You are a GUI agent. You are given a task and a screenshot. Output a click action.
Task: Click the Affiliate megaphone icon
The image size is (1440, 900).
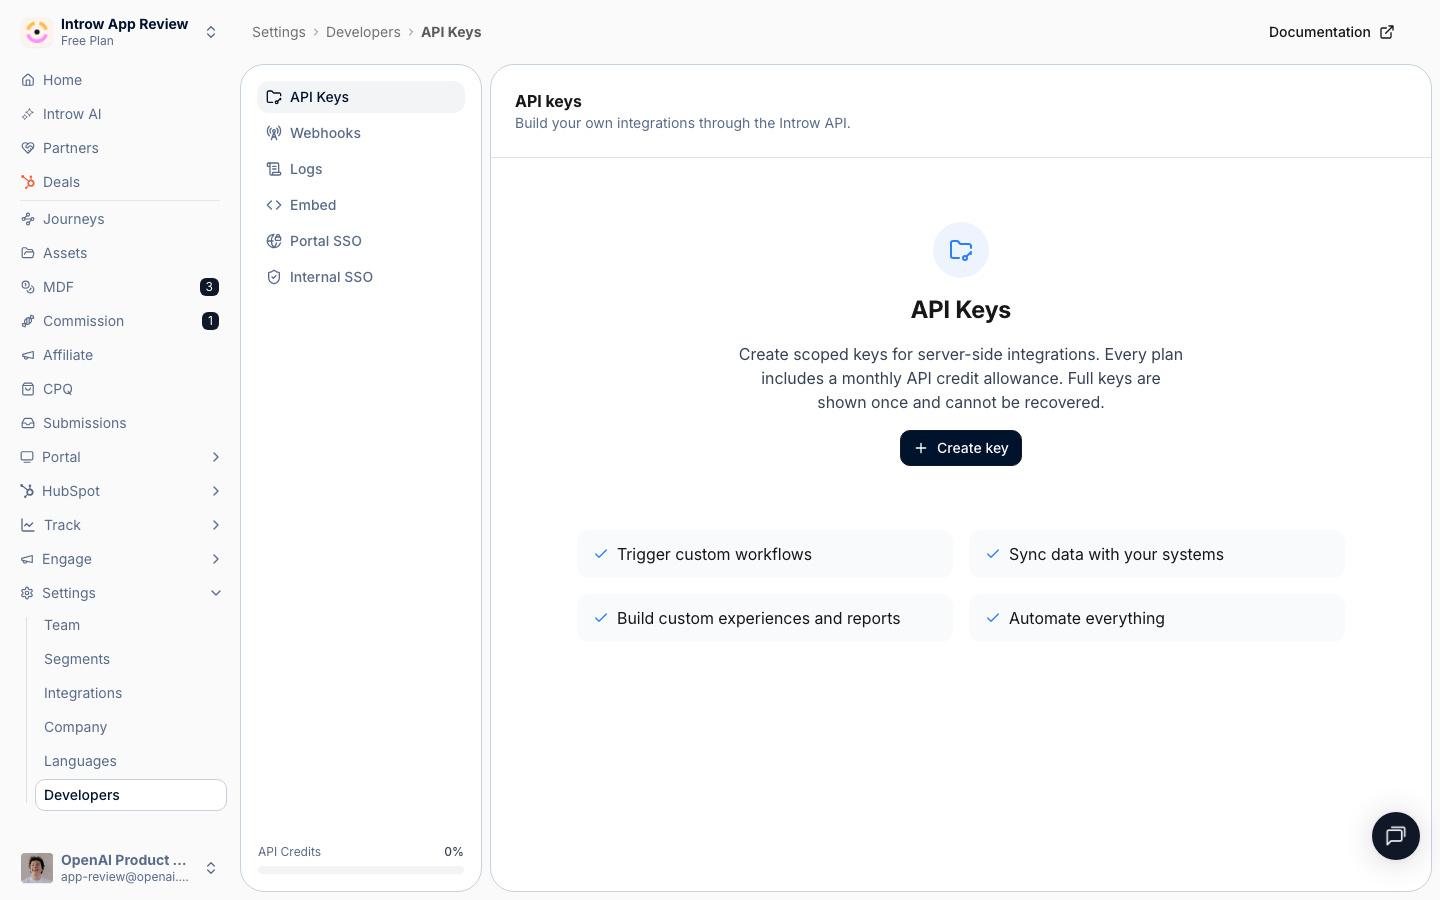tap(28, 355)
